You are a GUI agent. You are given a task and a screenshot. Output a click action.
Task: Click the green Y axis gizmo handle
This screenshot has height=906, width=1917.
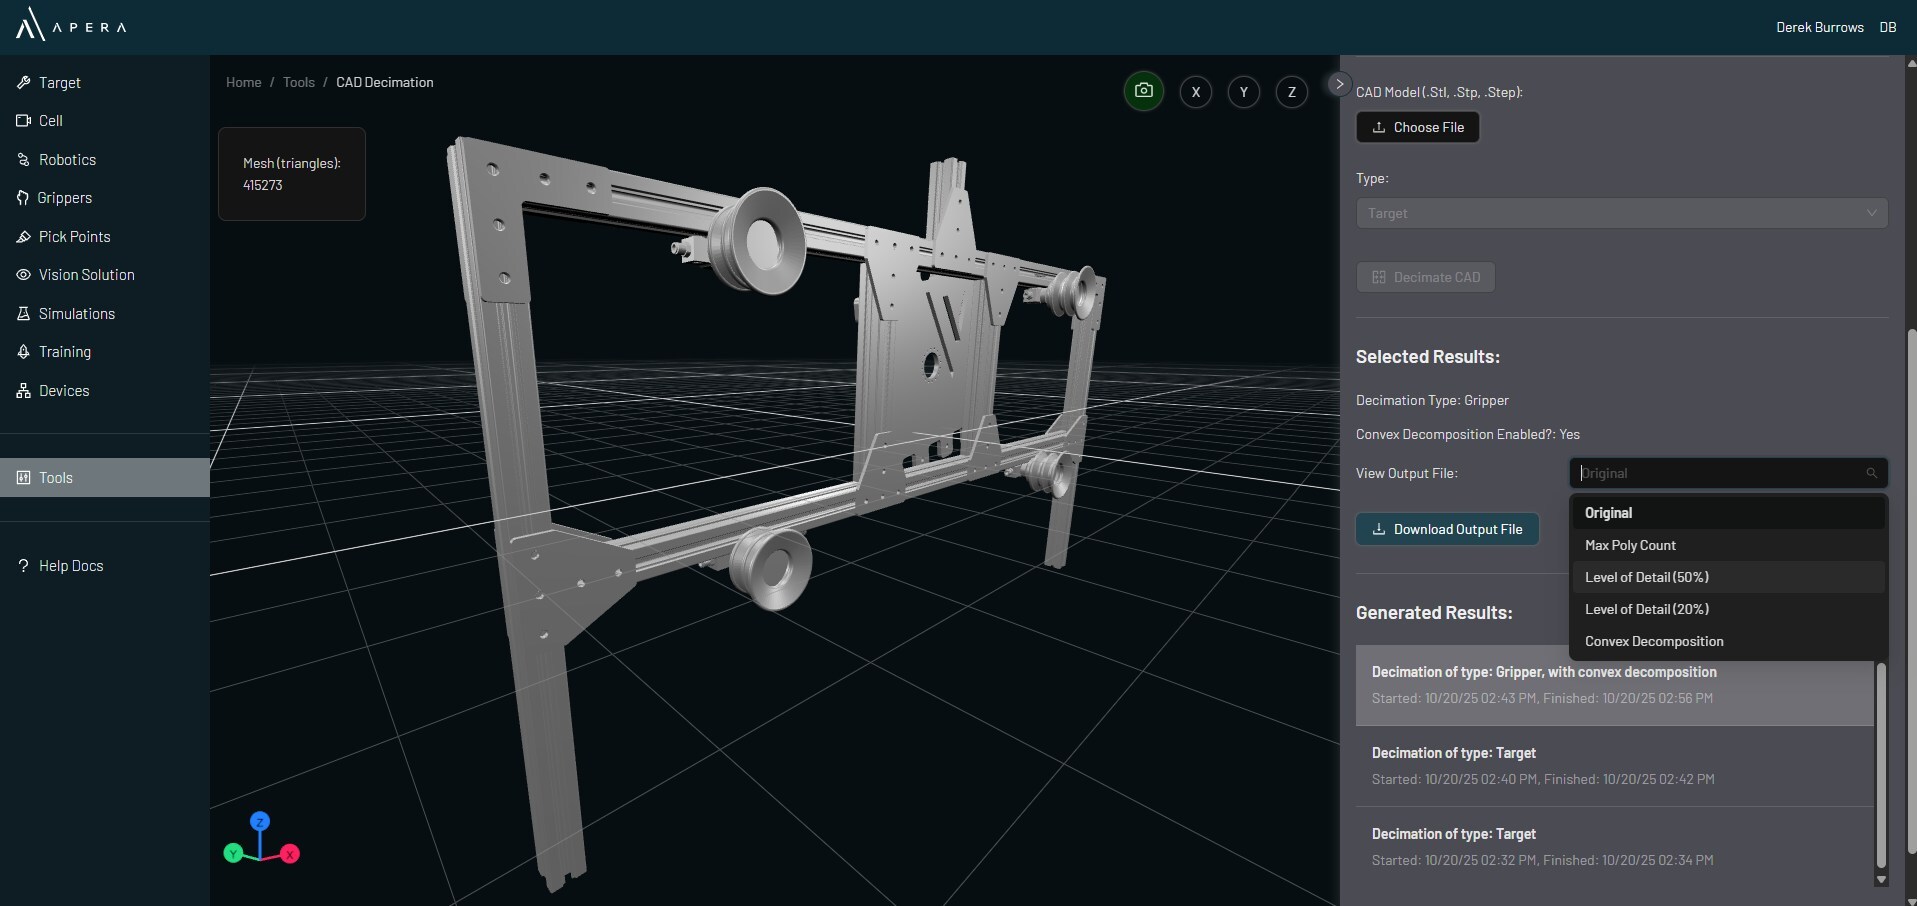[233, 853]
